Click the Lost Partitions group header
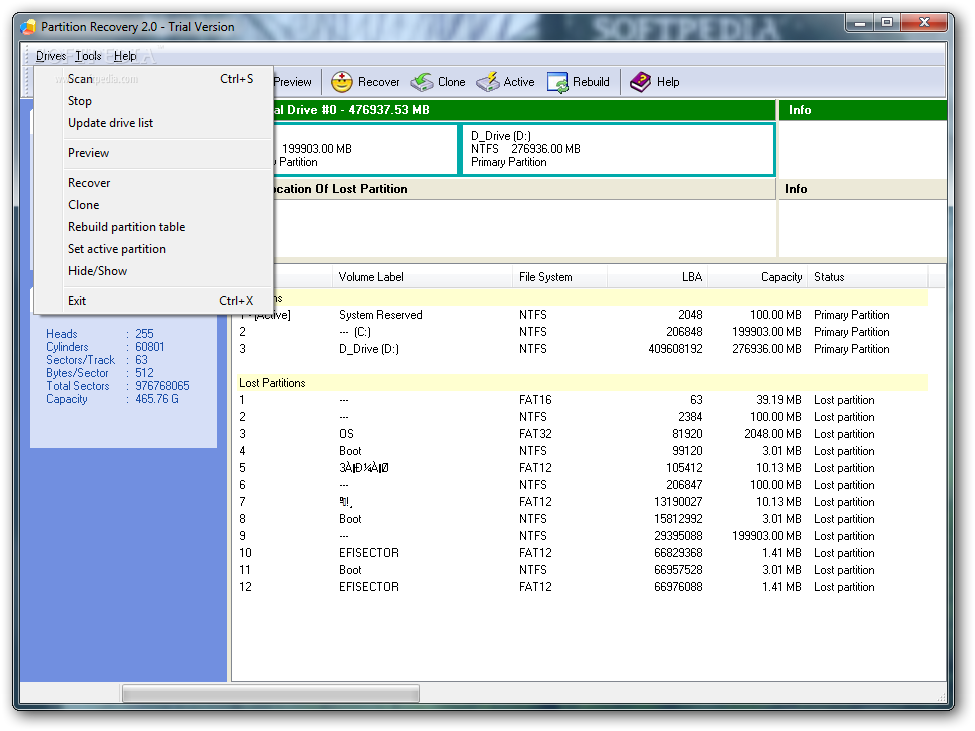 582,383
